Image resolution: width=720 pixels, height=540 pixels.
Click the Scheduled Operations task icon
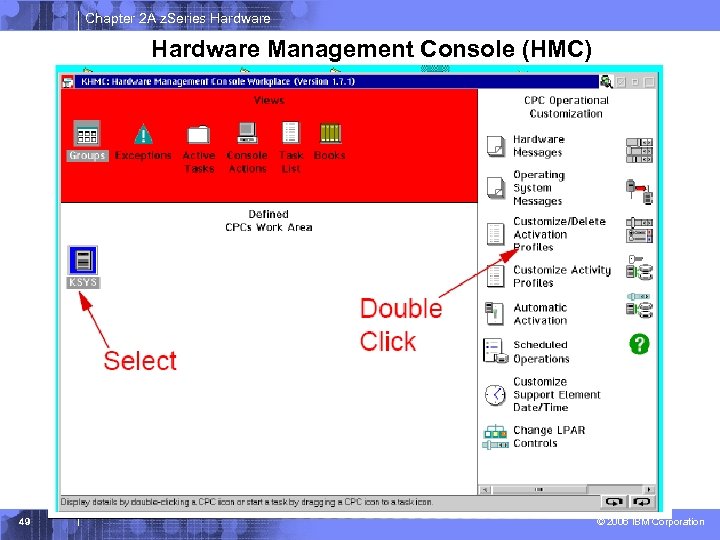(x=495, y=351)
